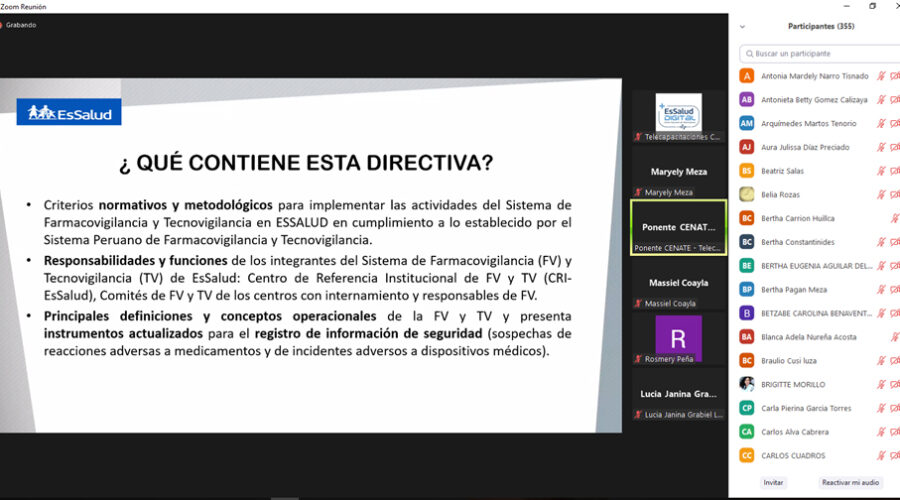Click Braulio Cusi Iuza's BC avatar

click(747, 361)
